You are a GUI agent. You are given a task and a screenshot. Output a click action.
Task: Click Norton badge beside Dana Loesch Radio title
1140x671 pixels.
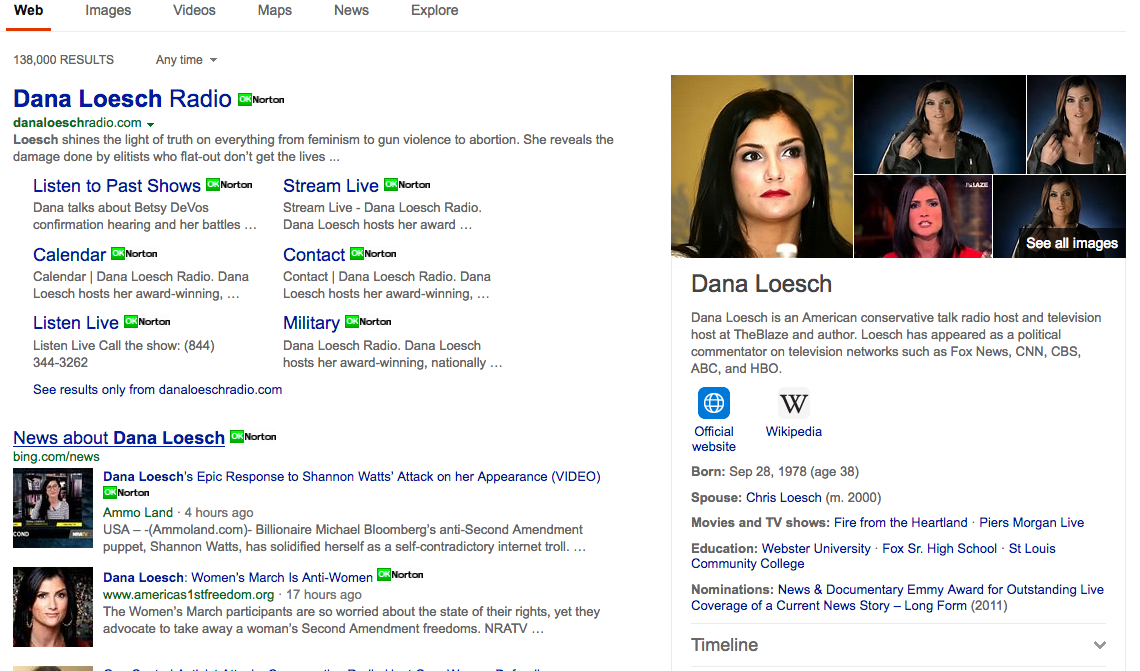click(x=261, y=100)
